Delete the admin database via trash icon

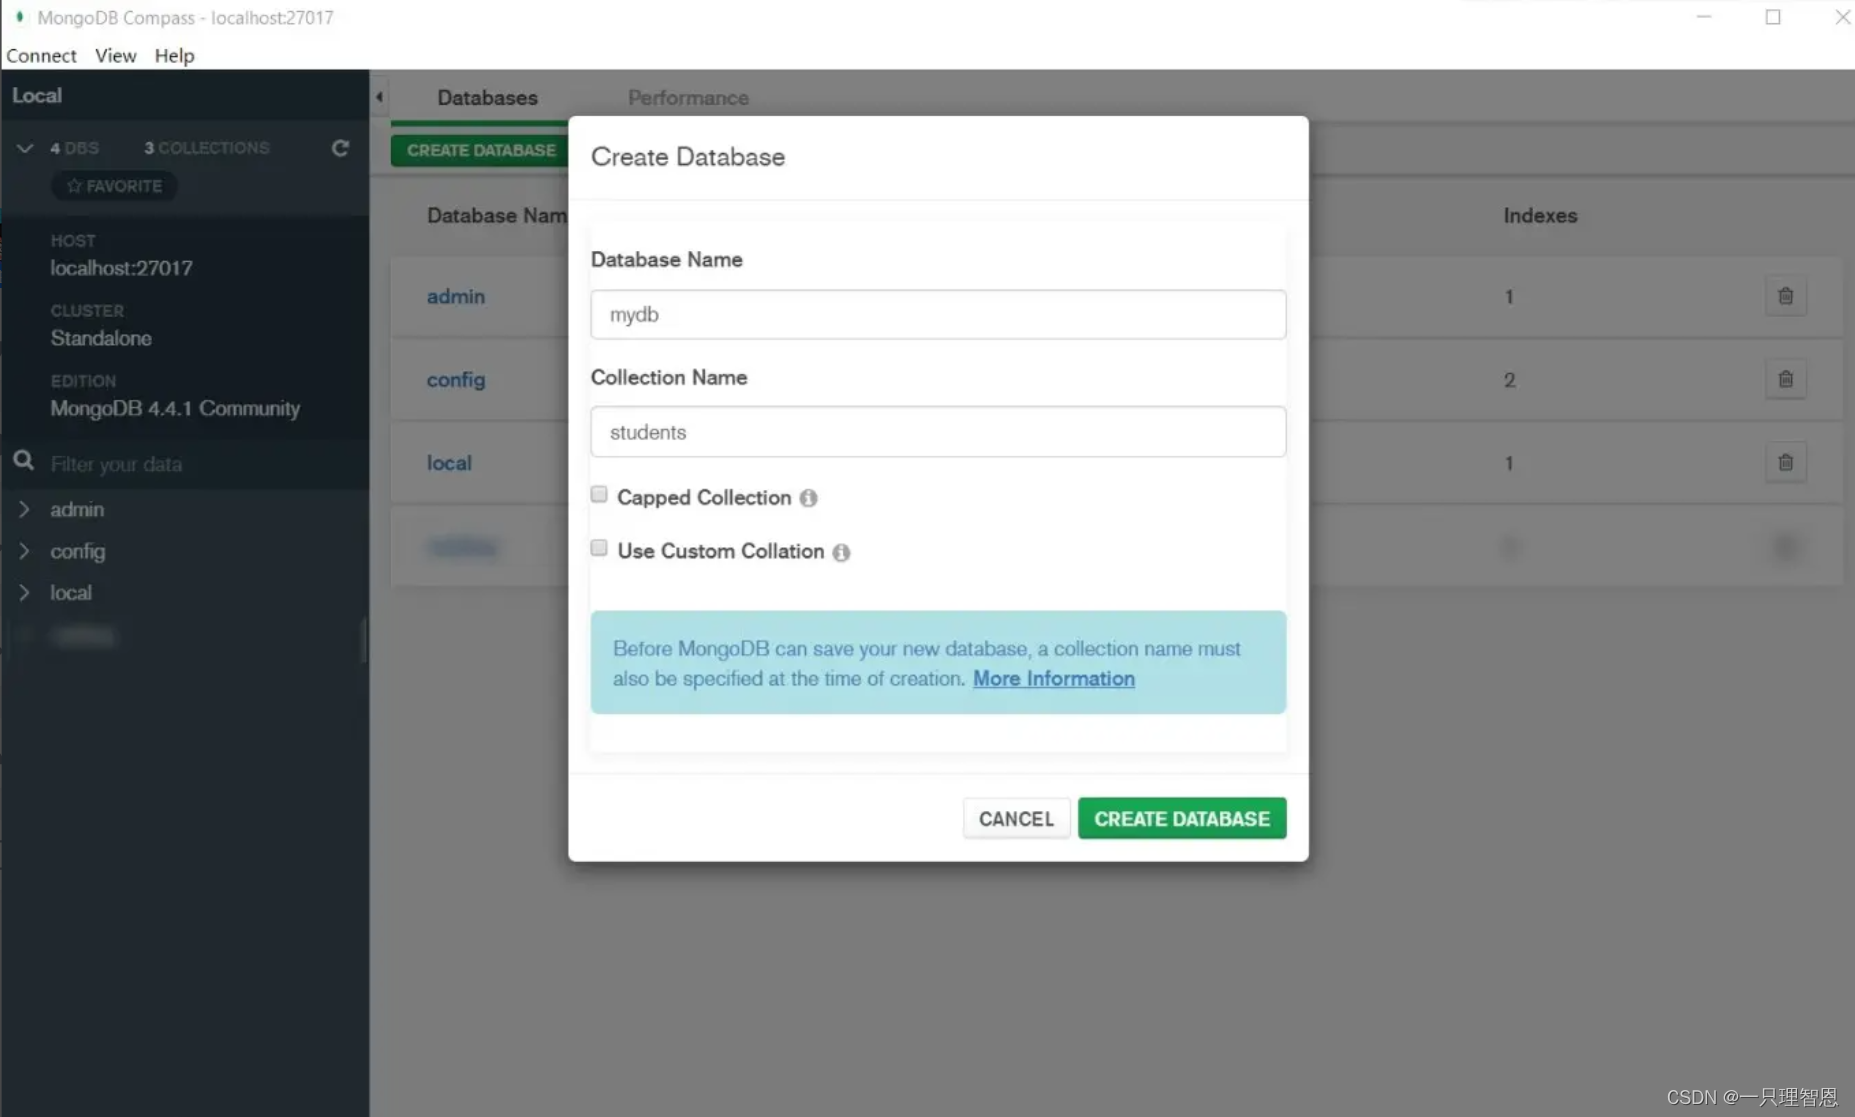[1786, 296]
